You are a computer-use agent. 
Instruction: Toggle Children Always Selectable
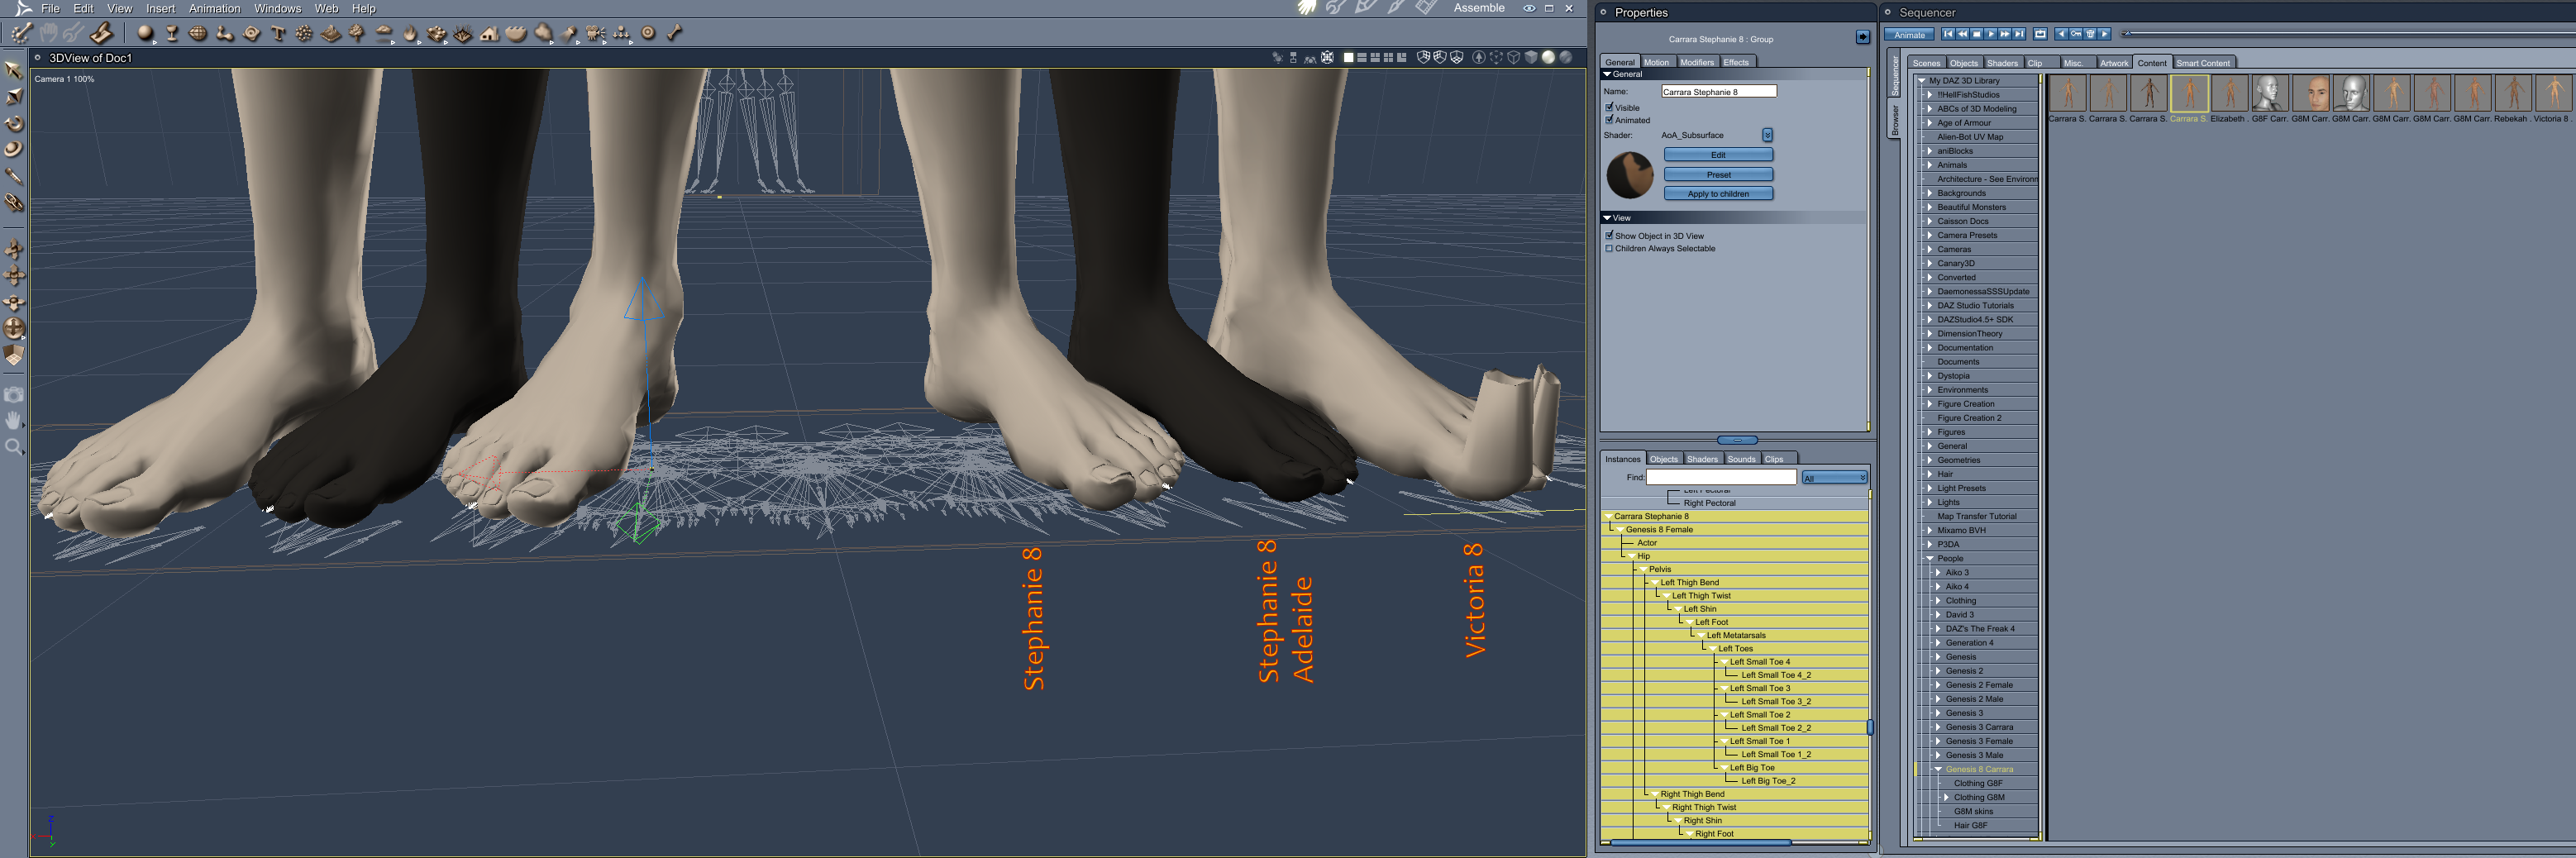point(1609,249)
